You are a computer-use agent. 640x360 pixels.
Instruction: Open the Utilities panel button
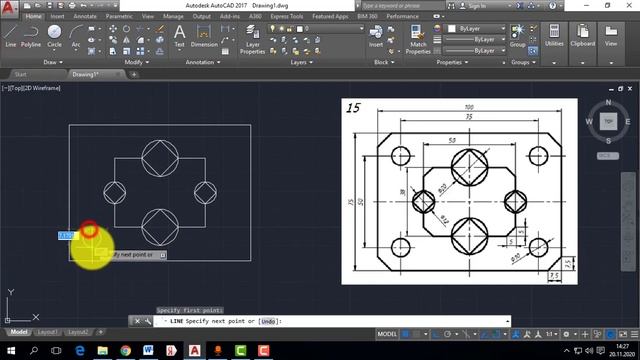click(x=554, y=44)
